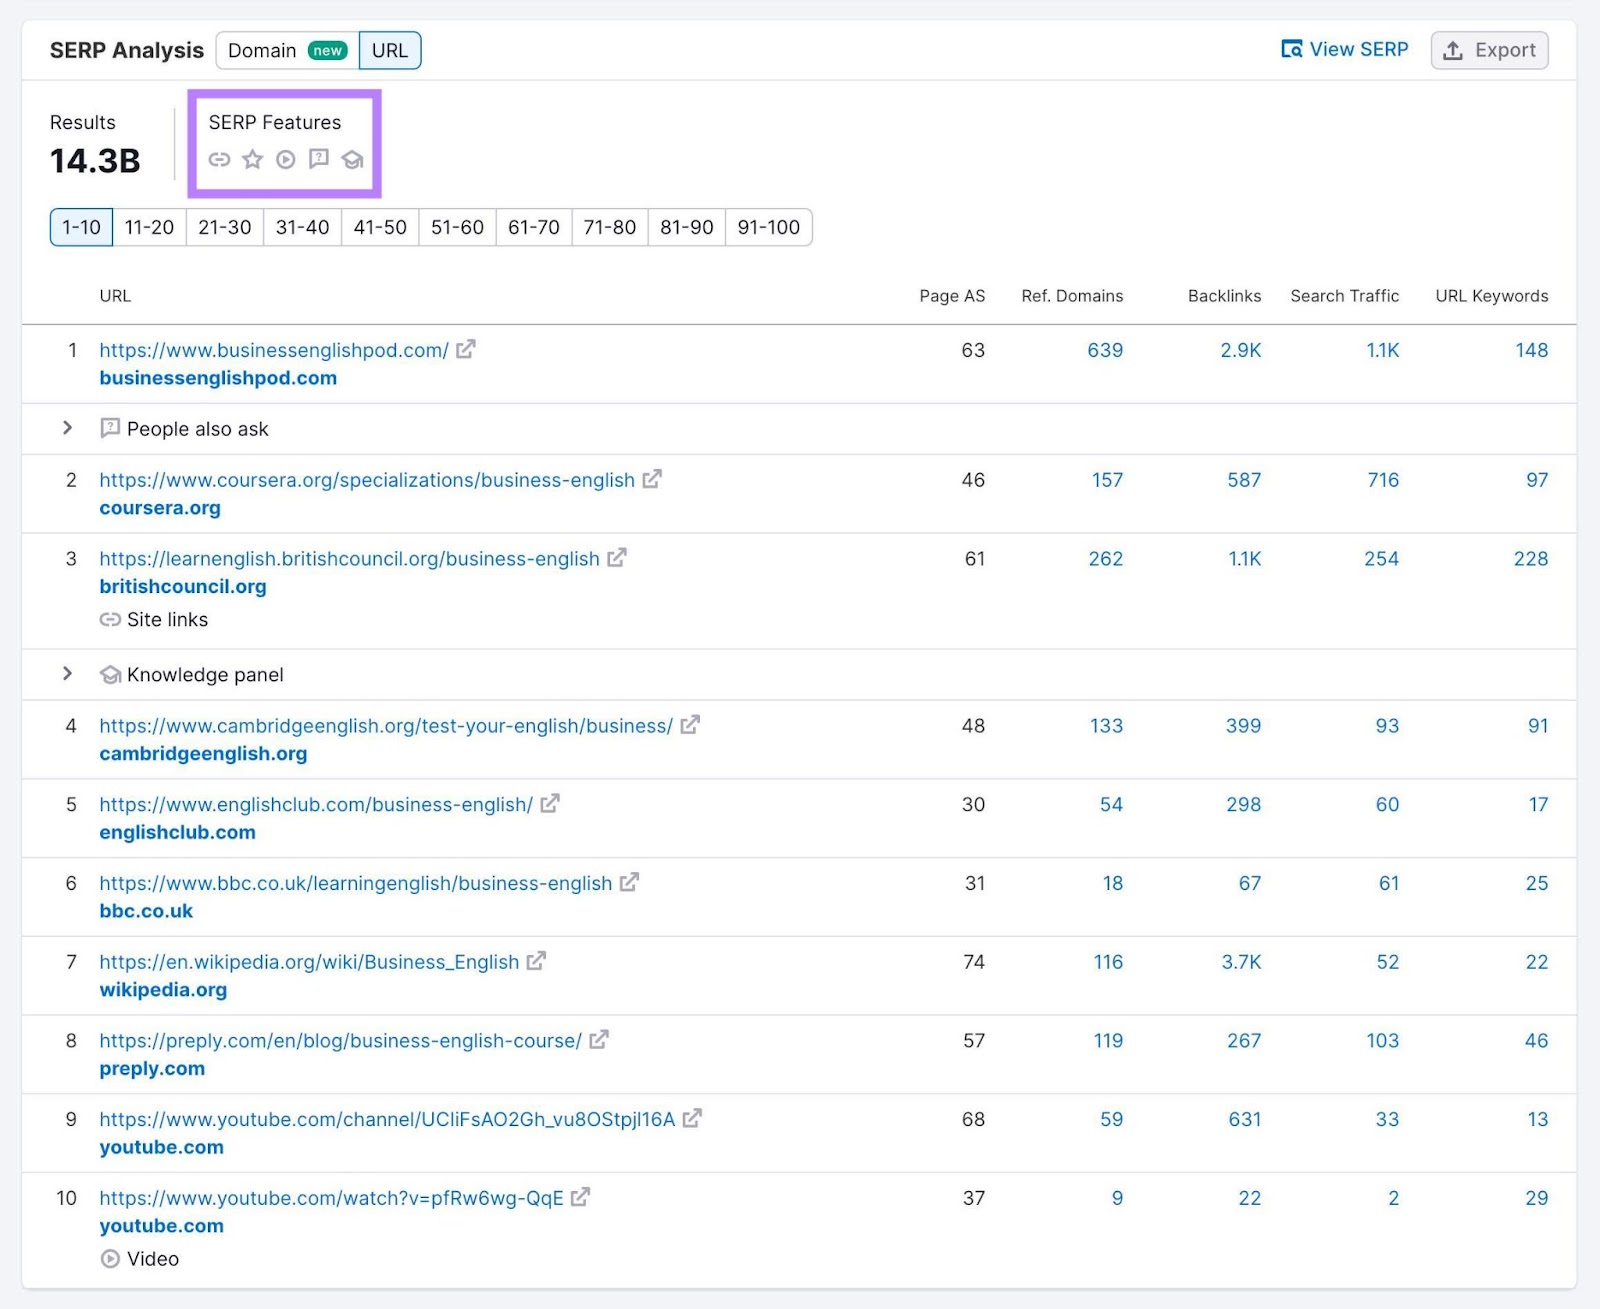This screenshot has height=1309, width=1600.
Task: Select the 51-60 pagination tab
Action: point(456,227)
